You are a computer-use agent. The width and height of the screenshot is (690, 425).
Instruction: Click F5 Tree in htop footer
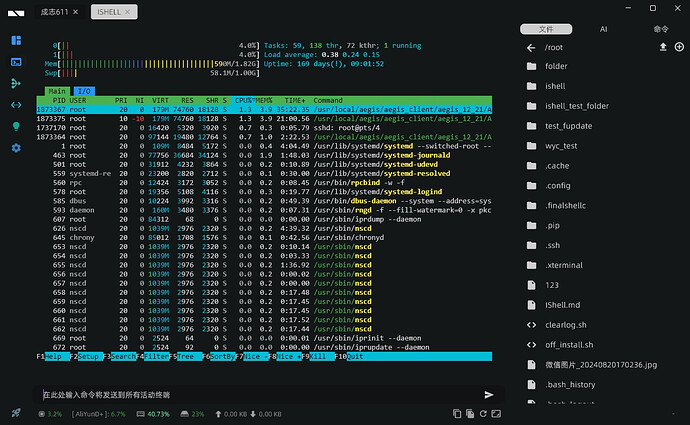tap(186, 356)
